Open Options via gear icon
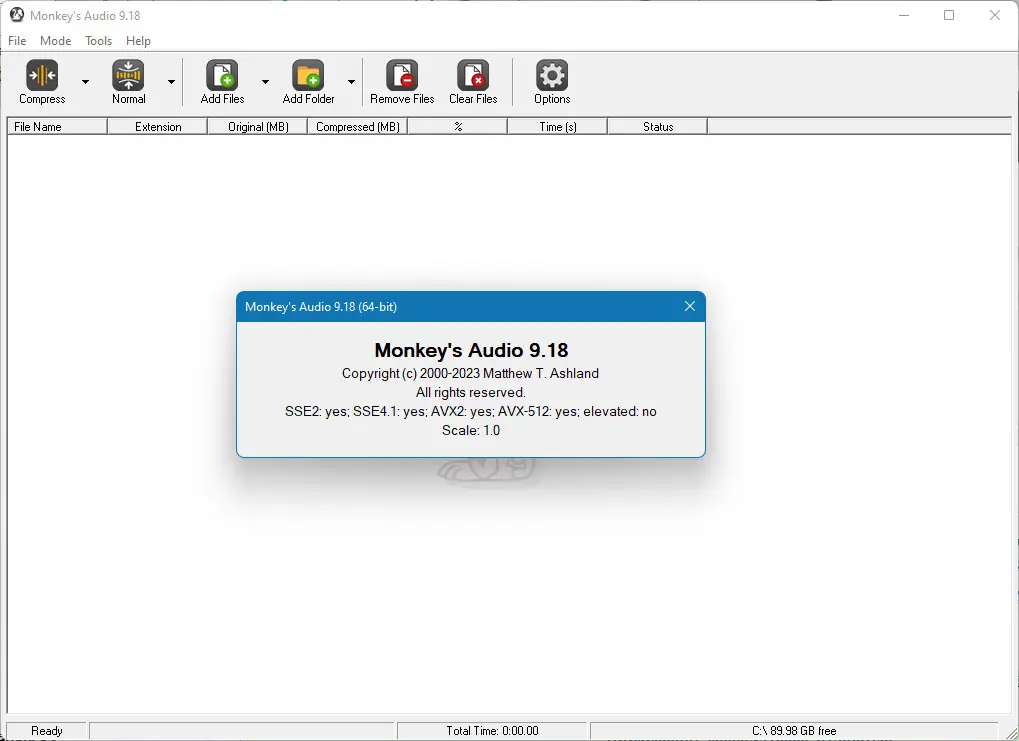 point(552,75)
